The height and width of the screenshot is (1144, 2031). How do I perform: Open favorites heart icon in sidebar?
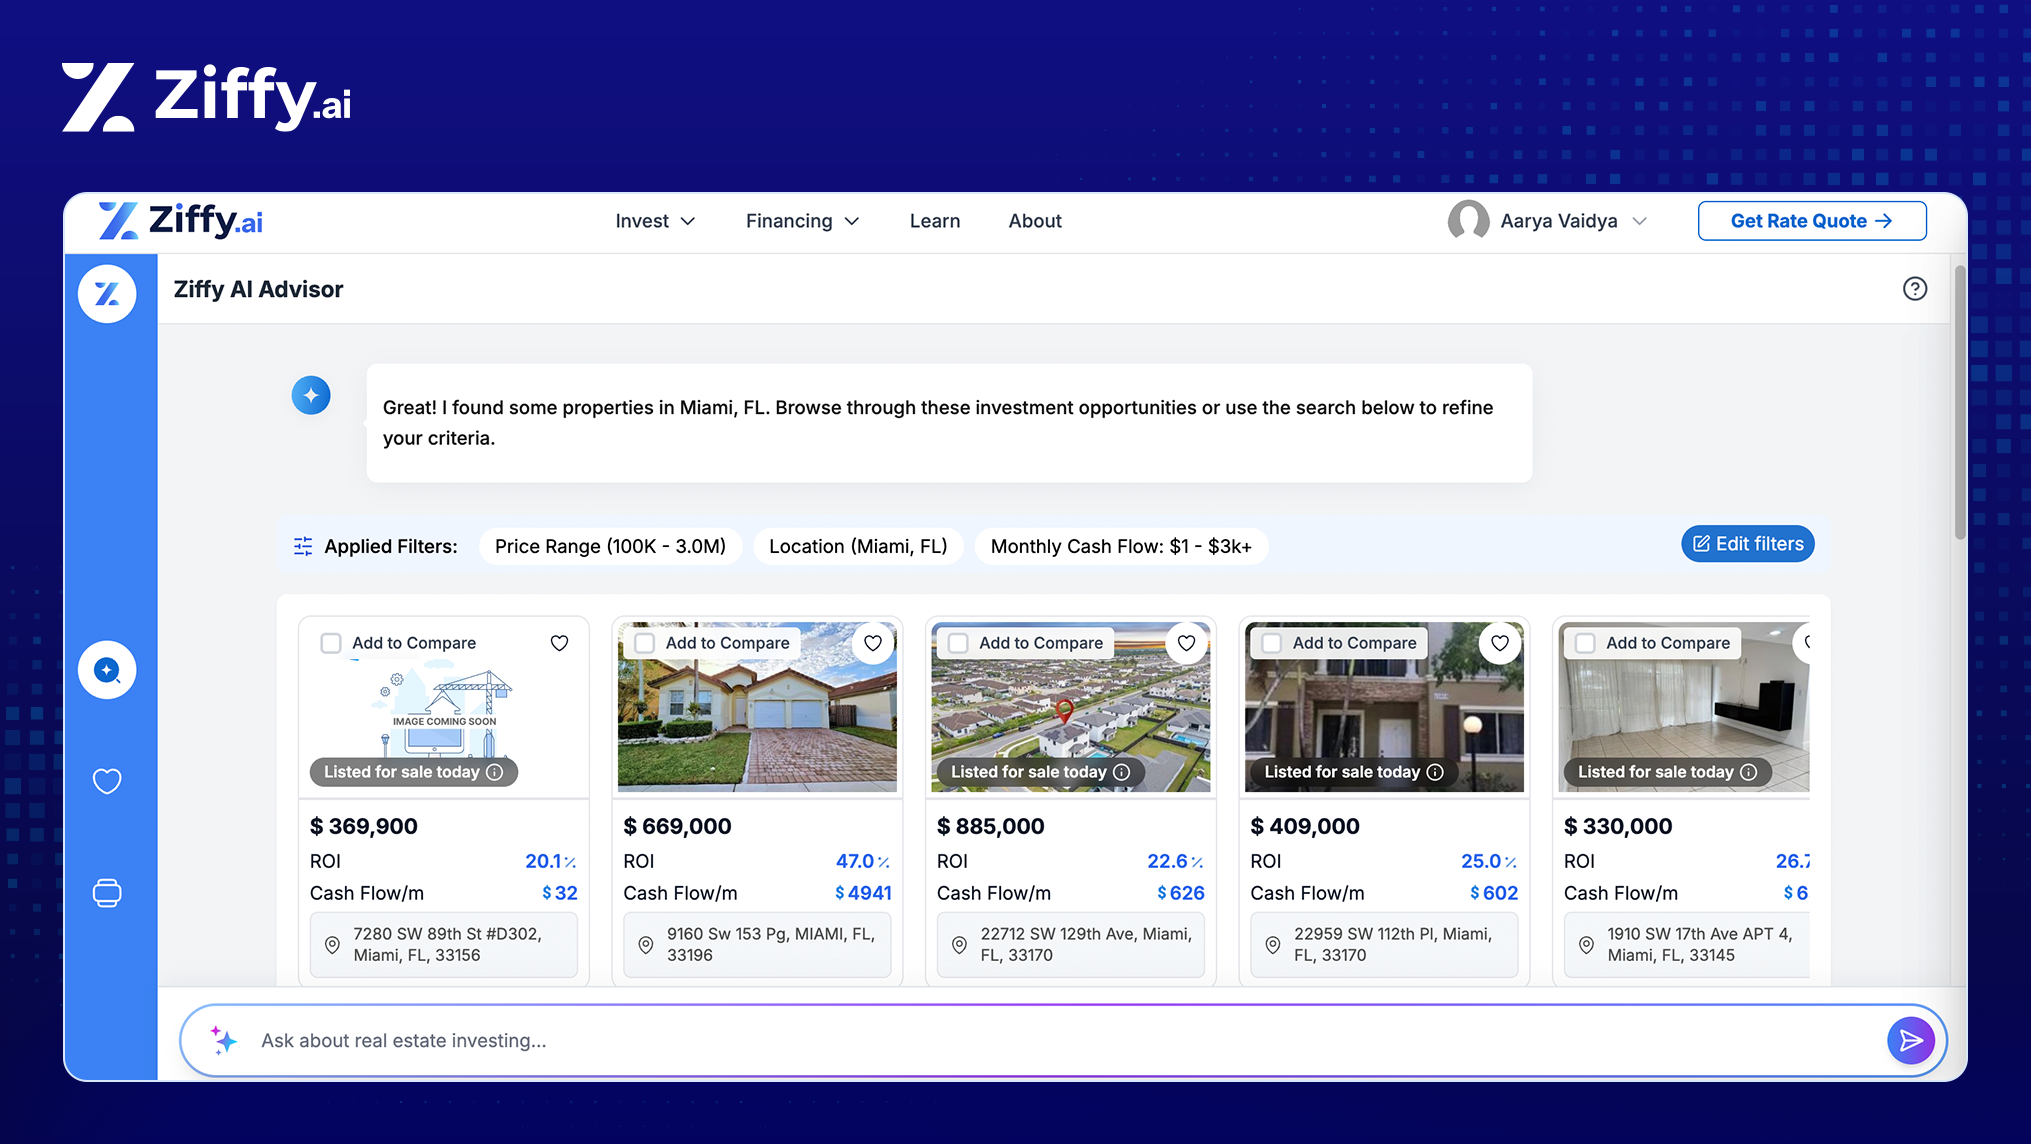pyautogui.click(x=107, y=781)
